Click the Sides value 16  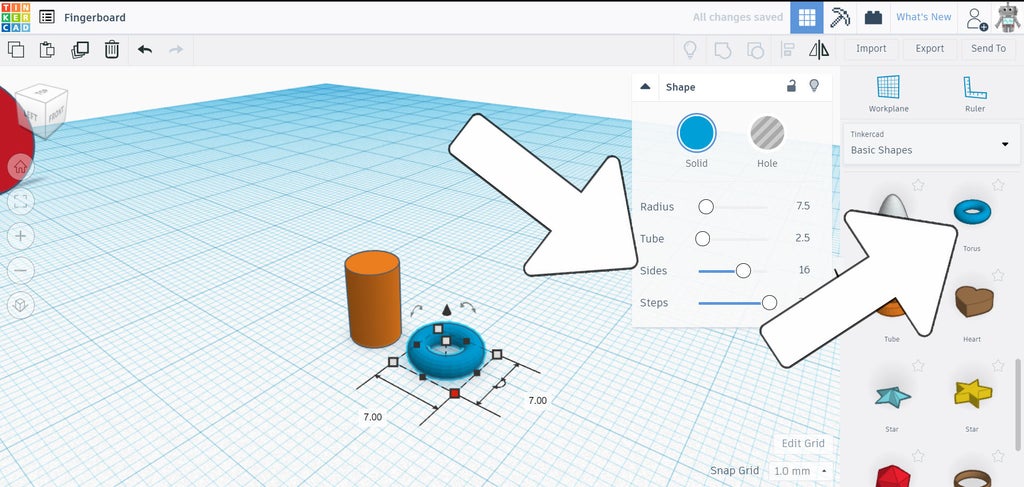[804, 270]
